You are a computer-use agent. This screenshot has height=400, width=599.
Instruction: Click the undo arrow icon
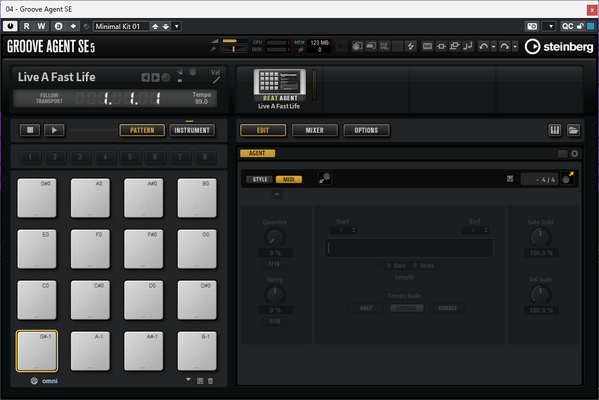tap(483, 46)
